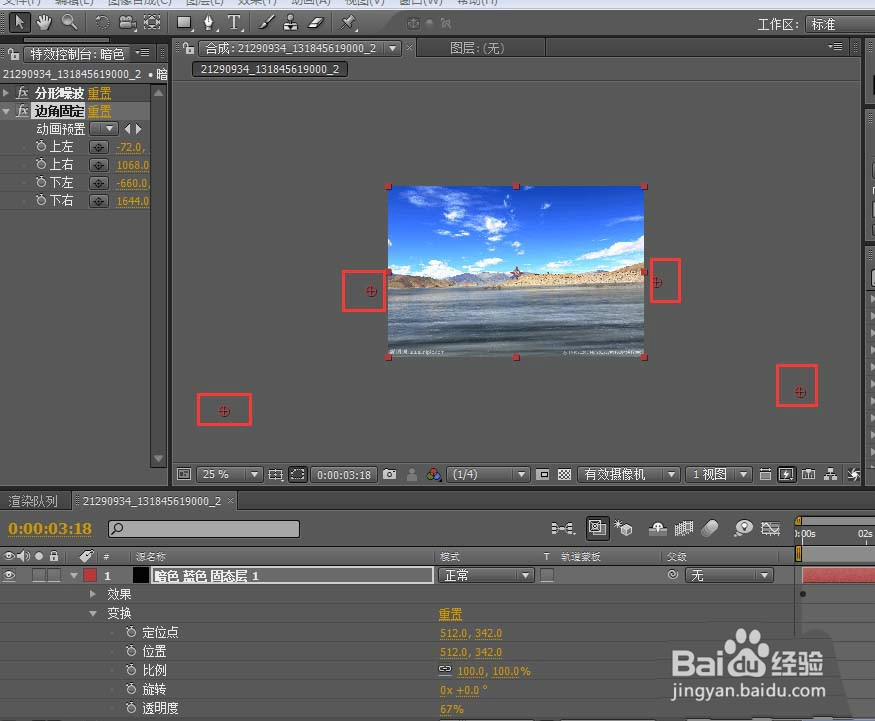
Task: Expand the 效果 group in timeline
Action: (x=93, y=594)
